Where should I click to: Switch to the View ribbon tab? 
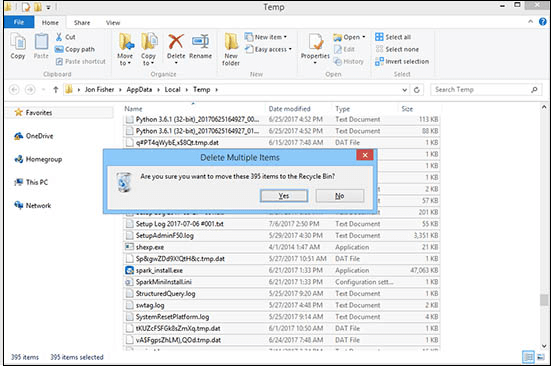click(x=113, y=22)
